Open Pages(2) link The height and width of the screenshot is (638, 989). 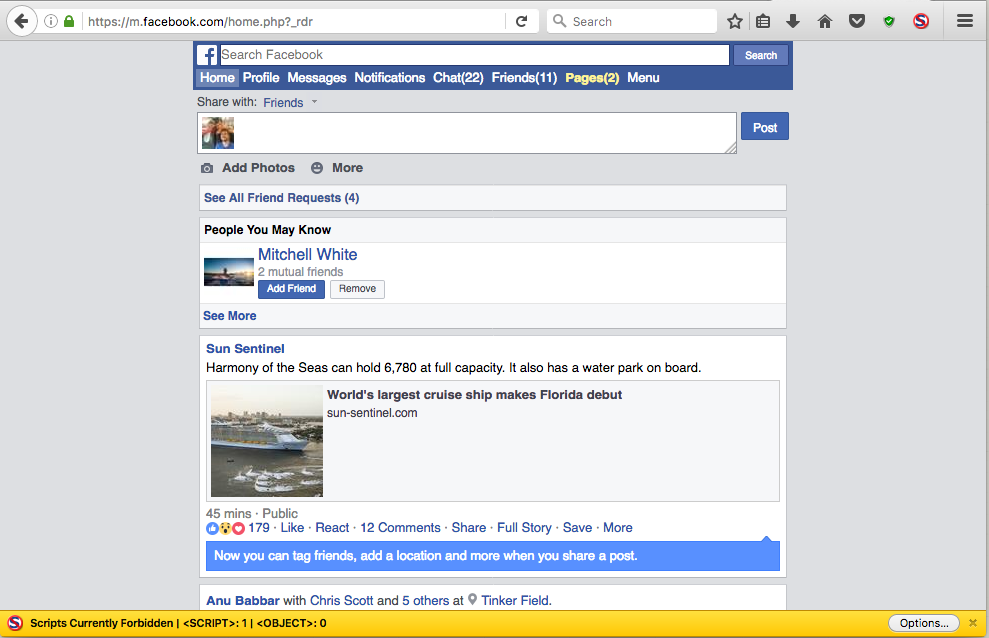coord(592,78)
